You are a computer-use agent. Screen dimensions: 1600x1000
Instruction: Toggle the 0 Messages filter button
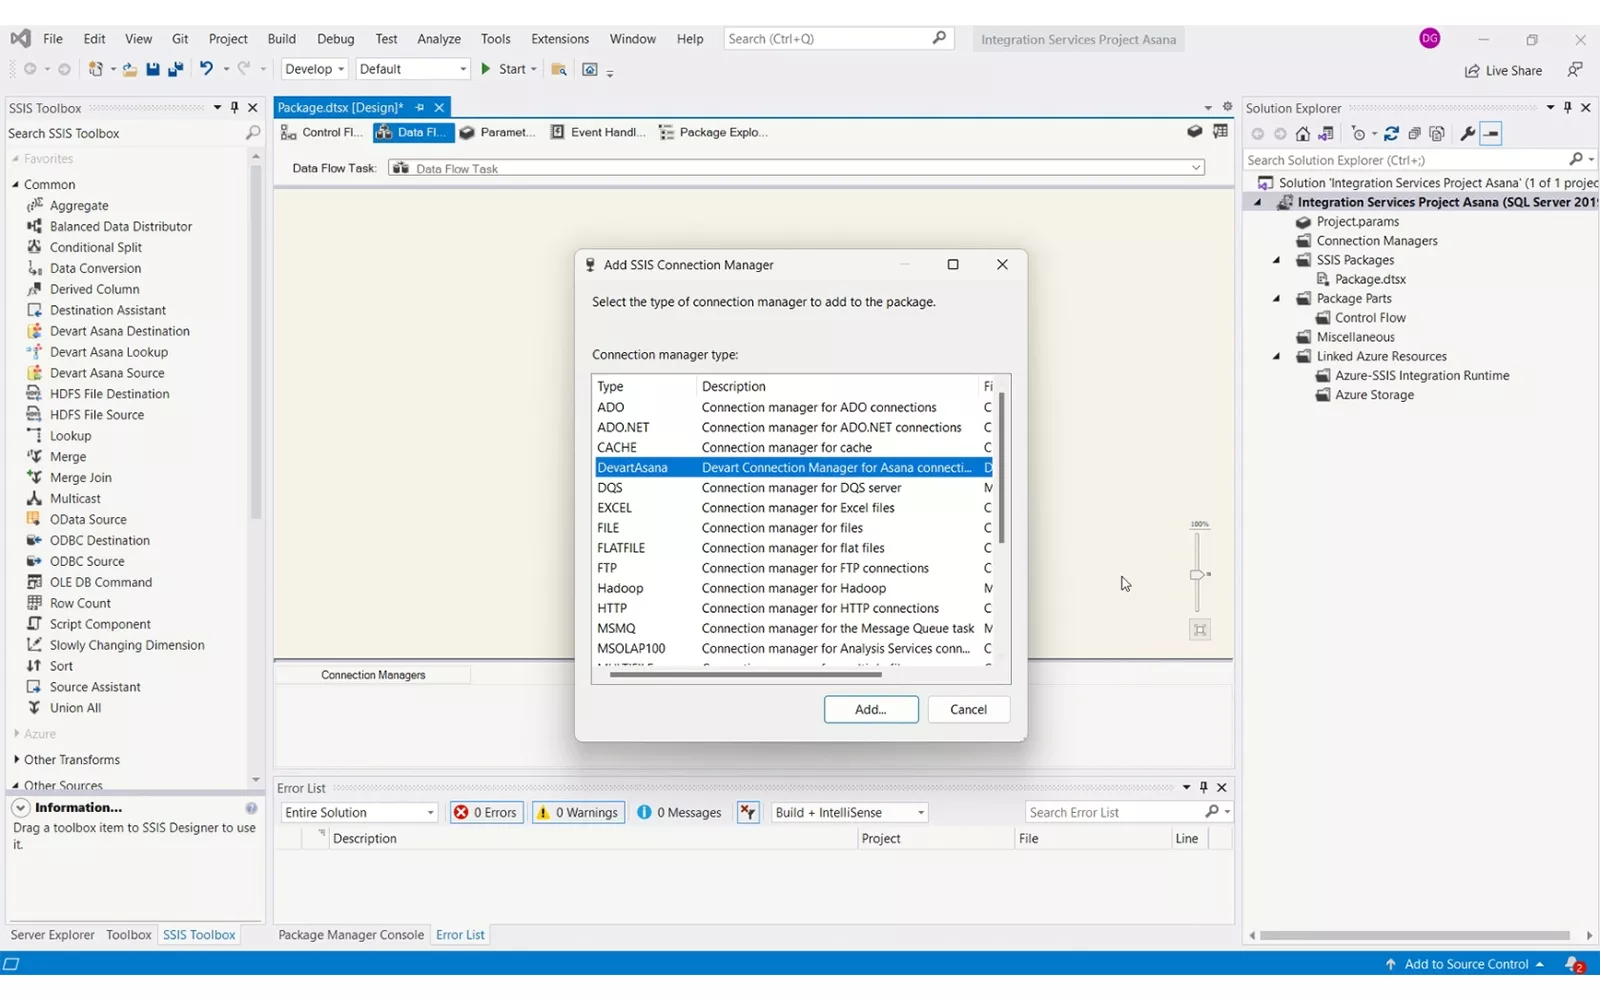tap(679, 813)
